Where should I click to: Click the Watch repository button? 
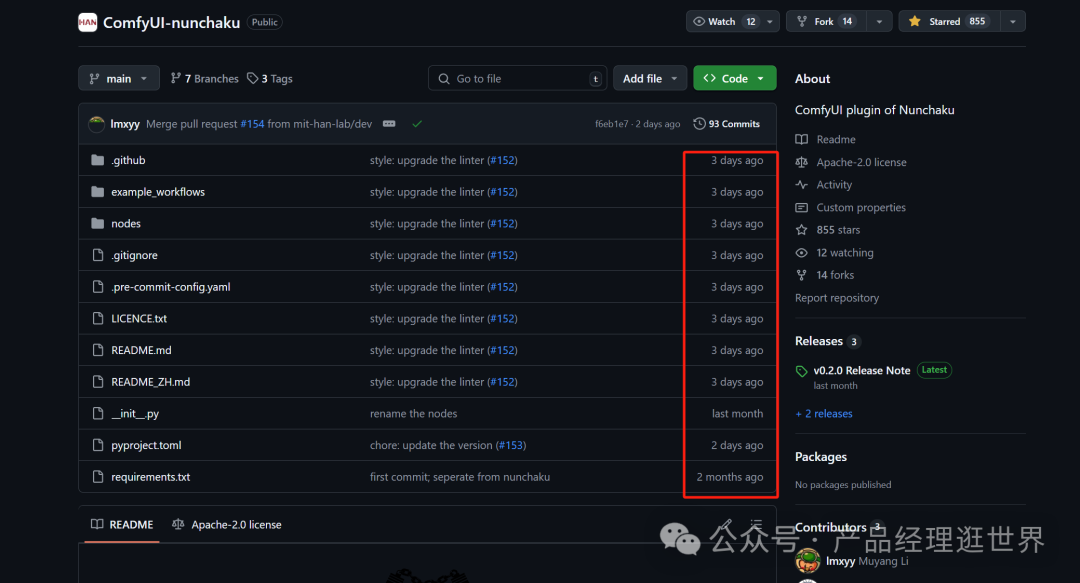click(723, 21)
